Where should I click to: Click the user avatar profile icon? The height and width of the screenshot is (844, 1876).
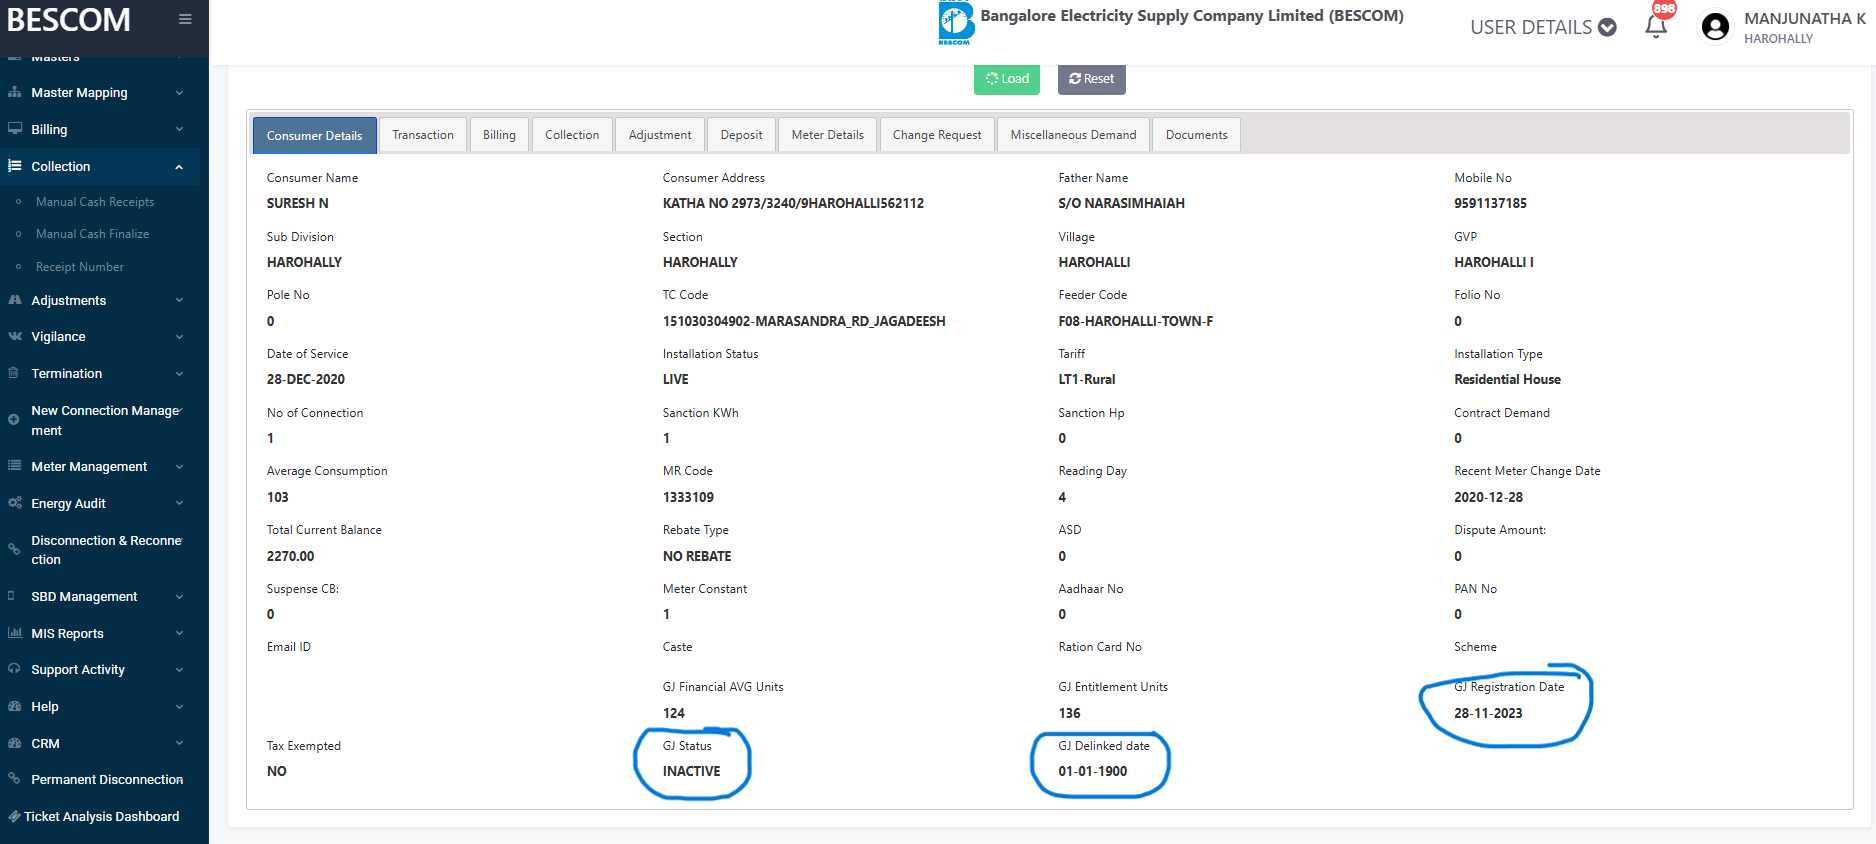click(x=1715, y=27)
